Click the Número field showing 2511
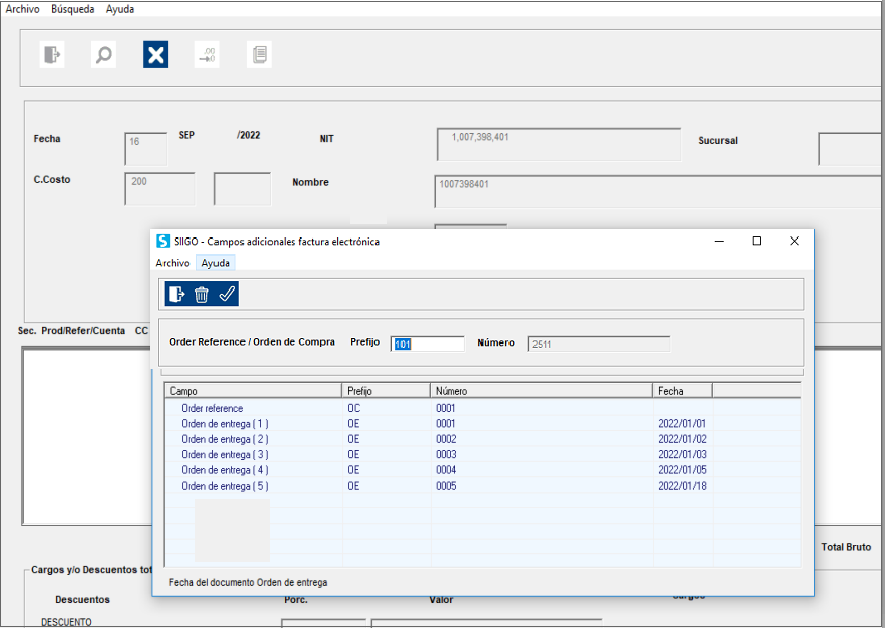885x628 pixels. pyautogui.click(x=598, y=344)
